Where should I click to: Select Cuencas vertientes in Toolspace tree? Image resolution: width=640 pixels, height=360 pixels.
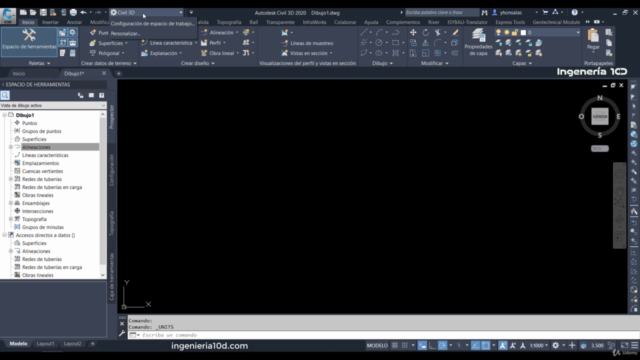(42, 171)
